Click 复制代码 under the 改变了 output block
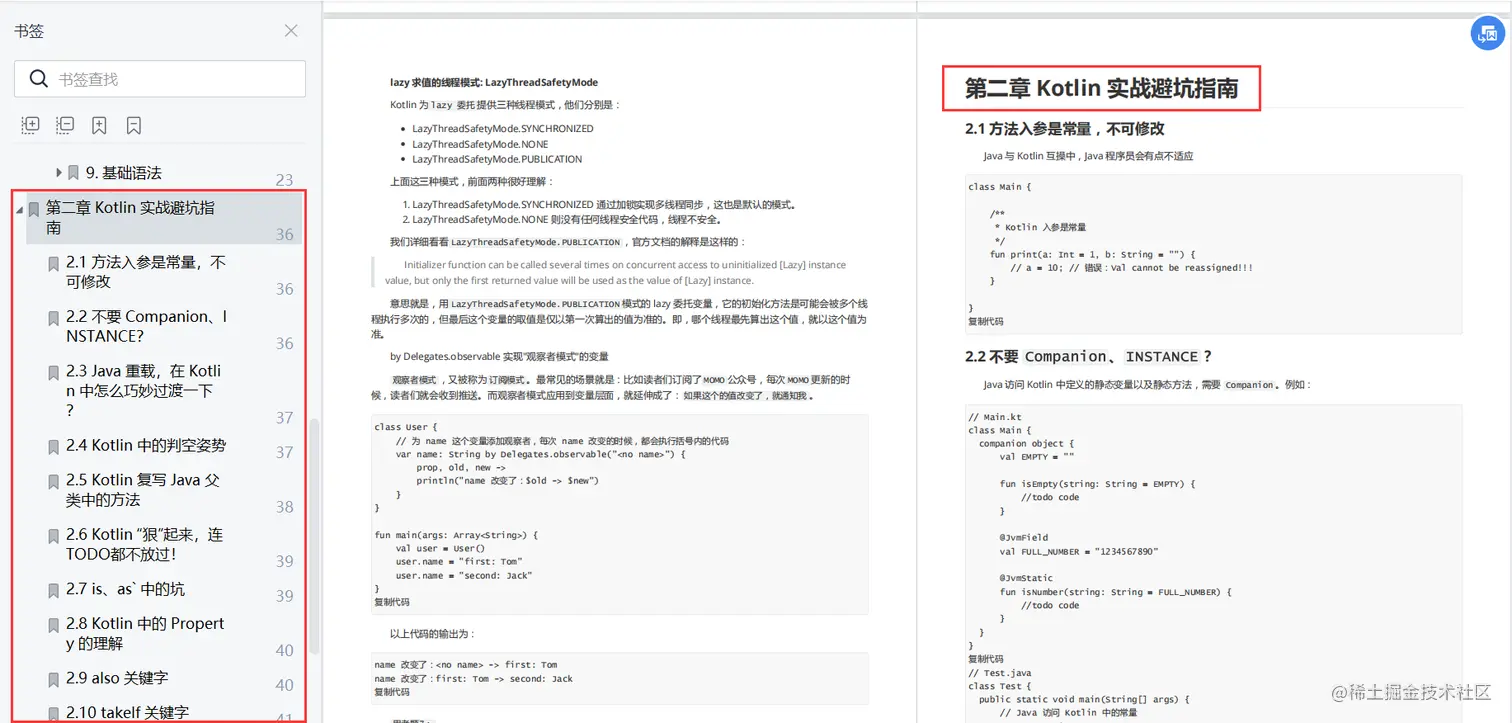Image resolution: width=1512 pixels, height=723 pixels. coord(392,692)
